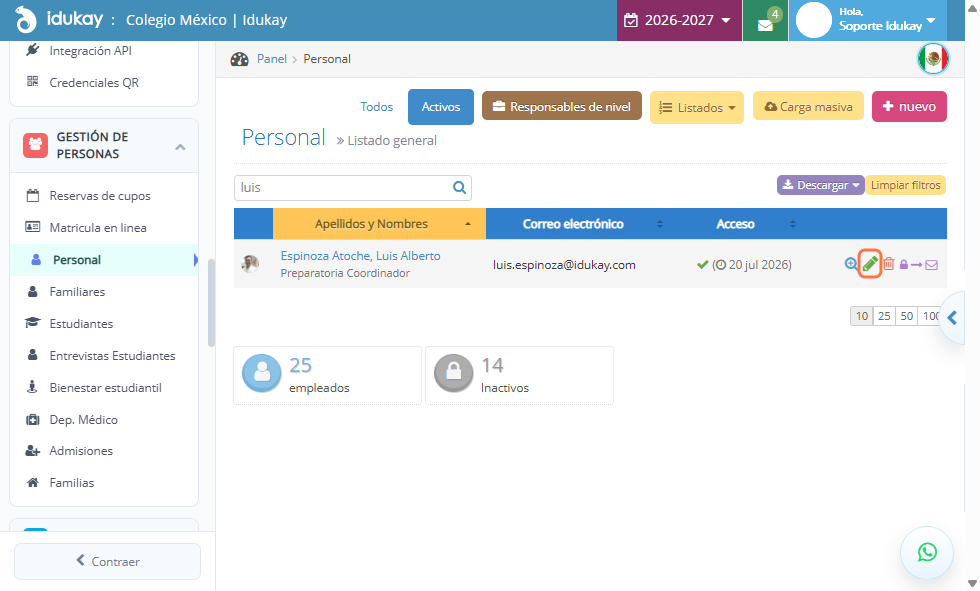The height and width of the screenshot is (591, 980).
Task: Switch to the Todos filter tab
Action: tap(376, 107)
